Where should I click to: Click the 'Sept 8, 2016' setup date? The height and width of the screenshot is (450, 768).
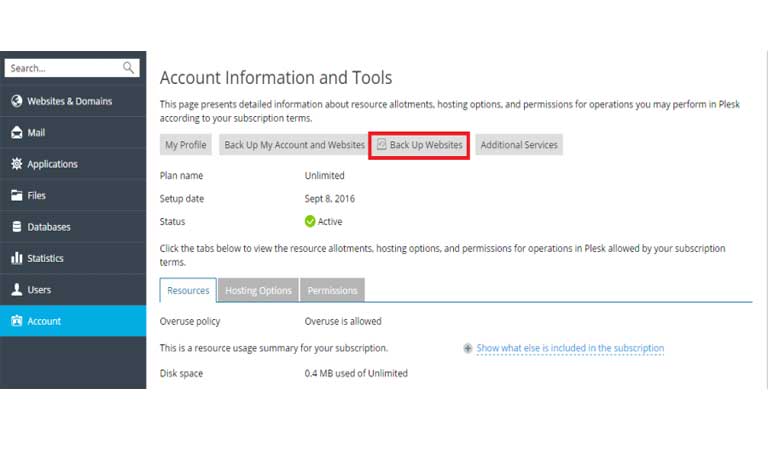330,198
